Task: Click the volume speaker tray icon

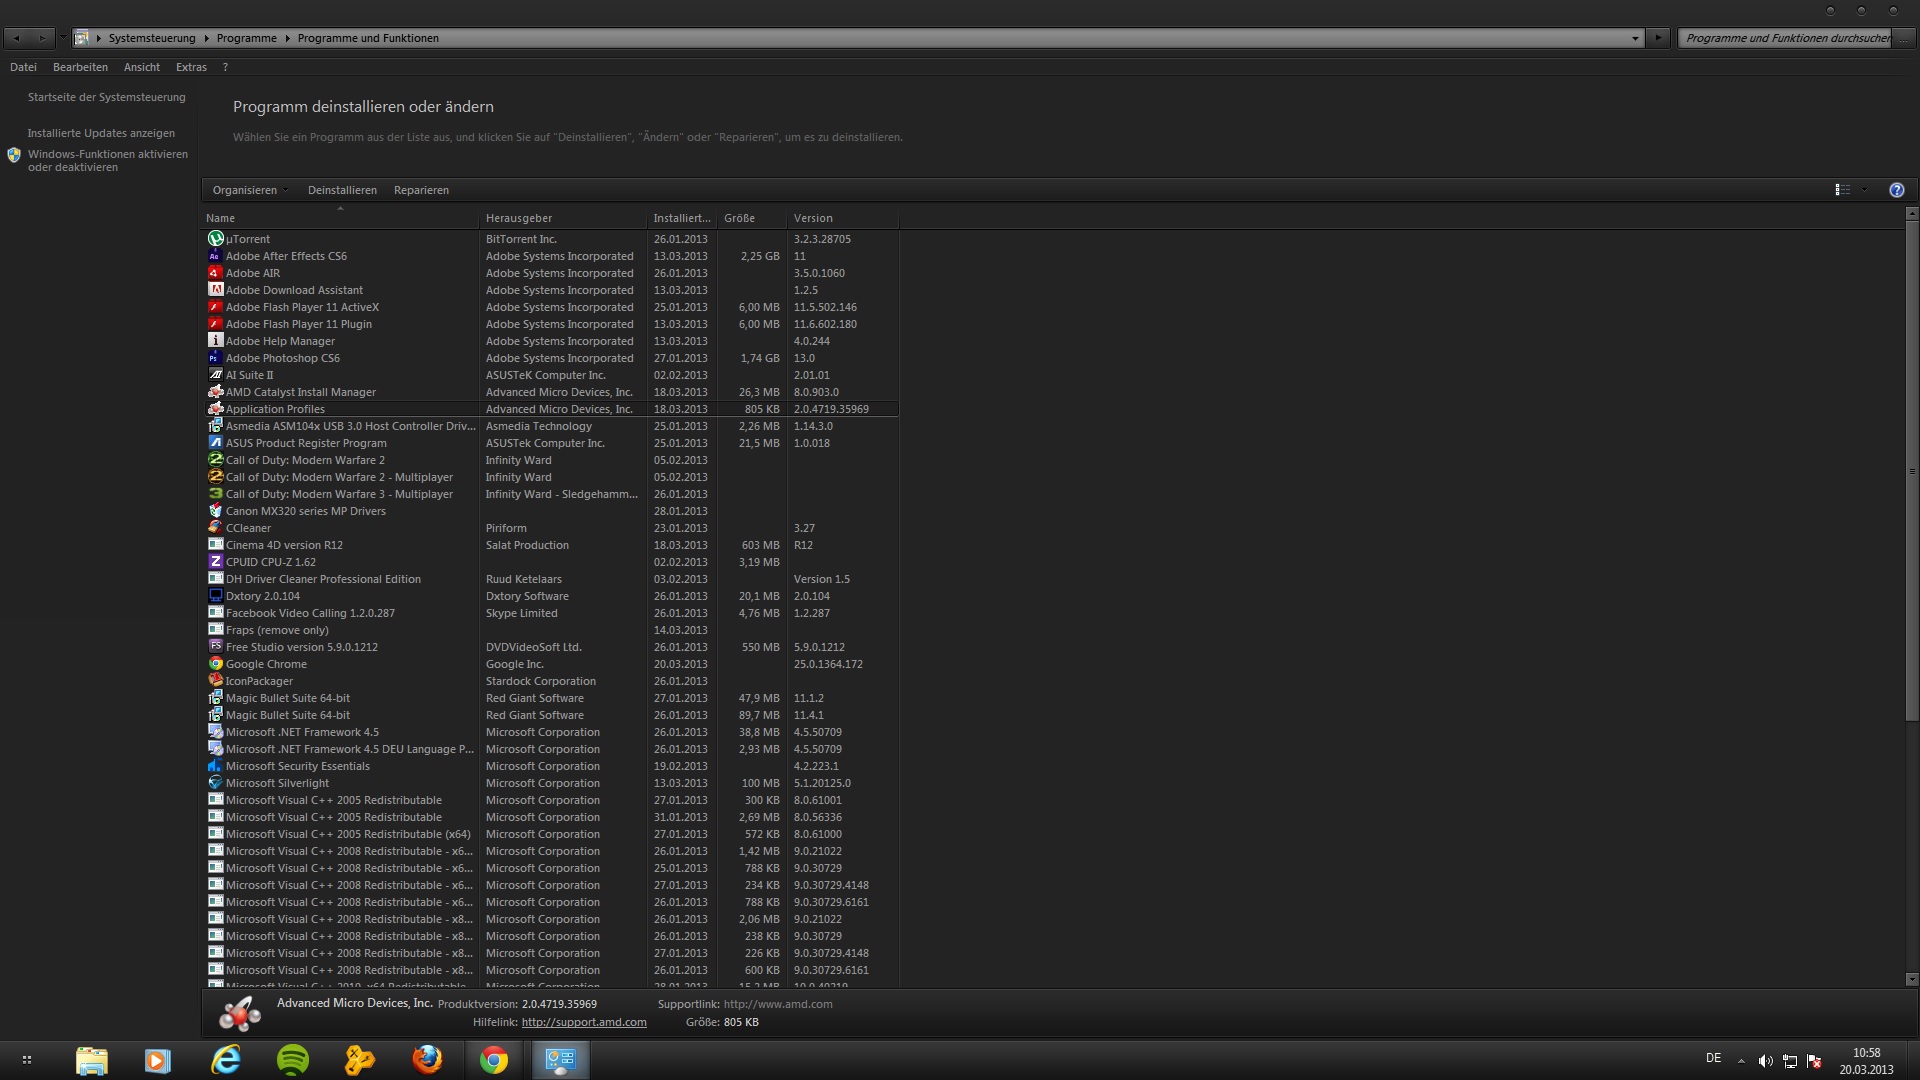Action: [1765, 1061]
